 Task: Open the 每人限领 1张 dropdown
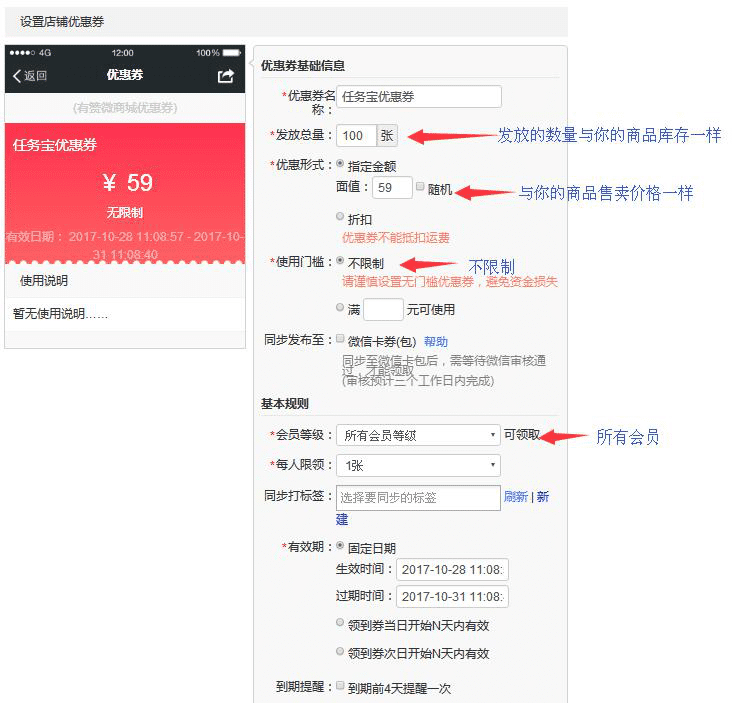[418, 465]
